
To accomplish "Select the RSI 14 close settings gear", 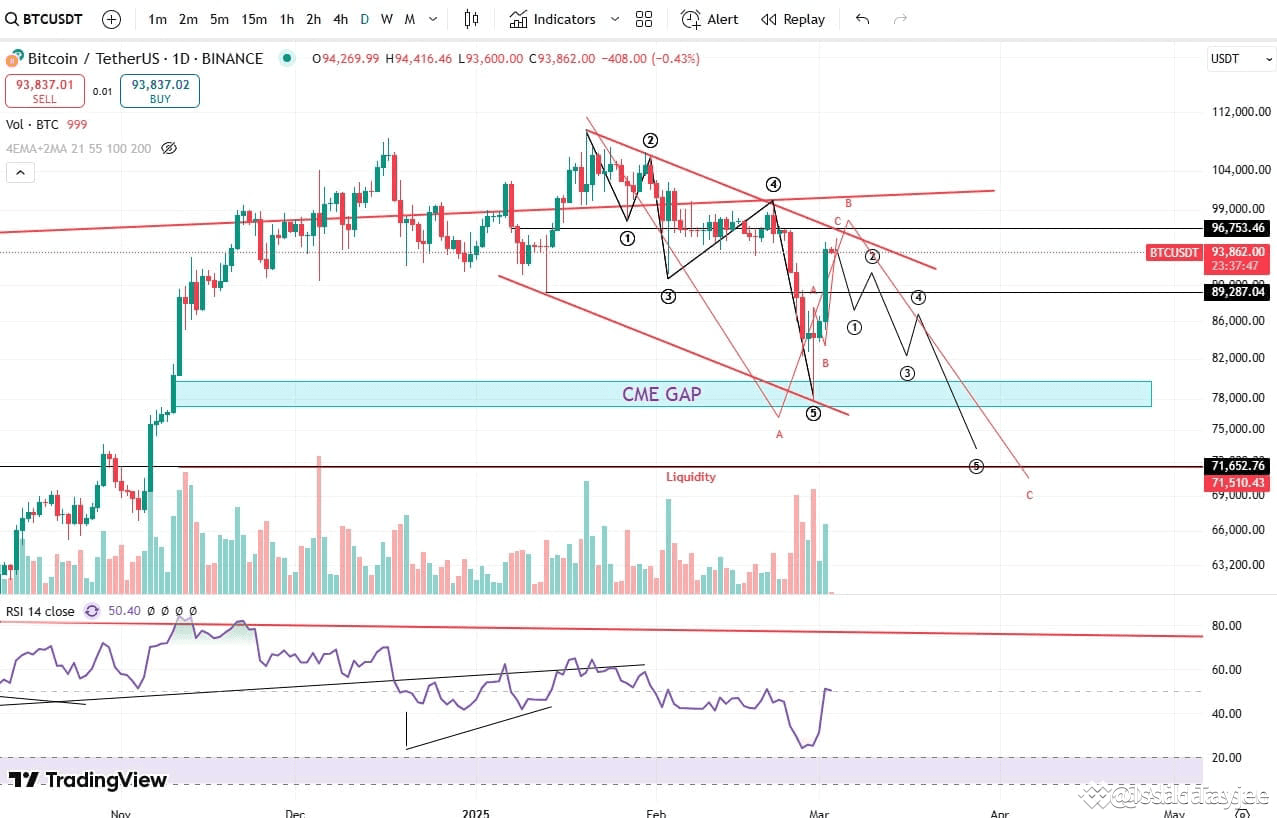I will click(91, 611).
